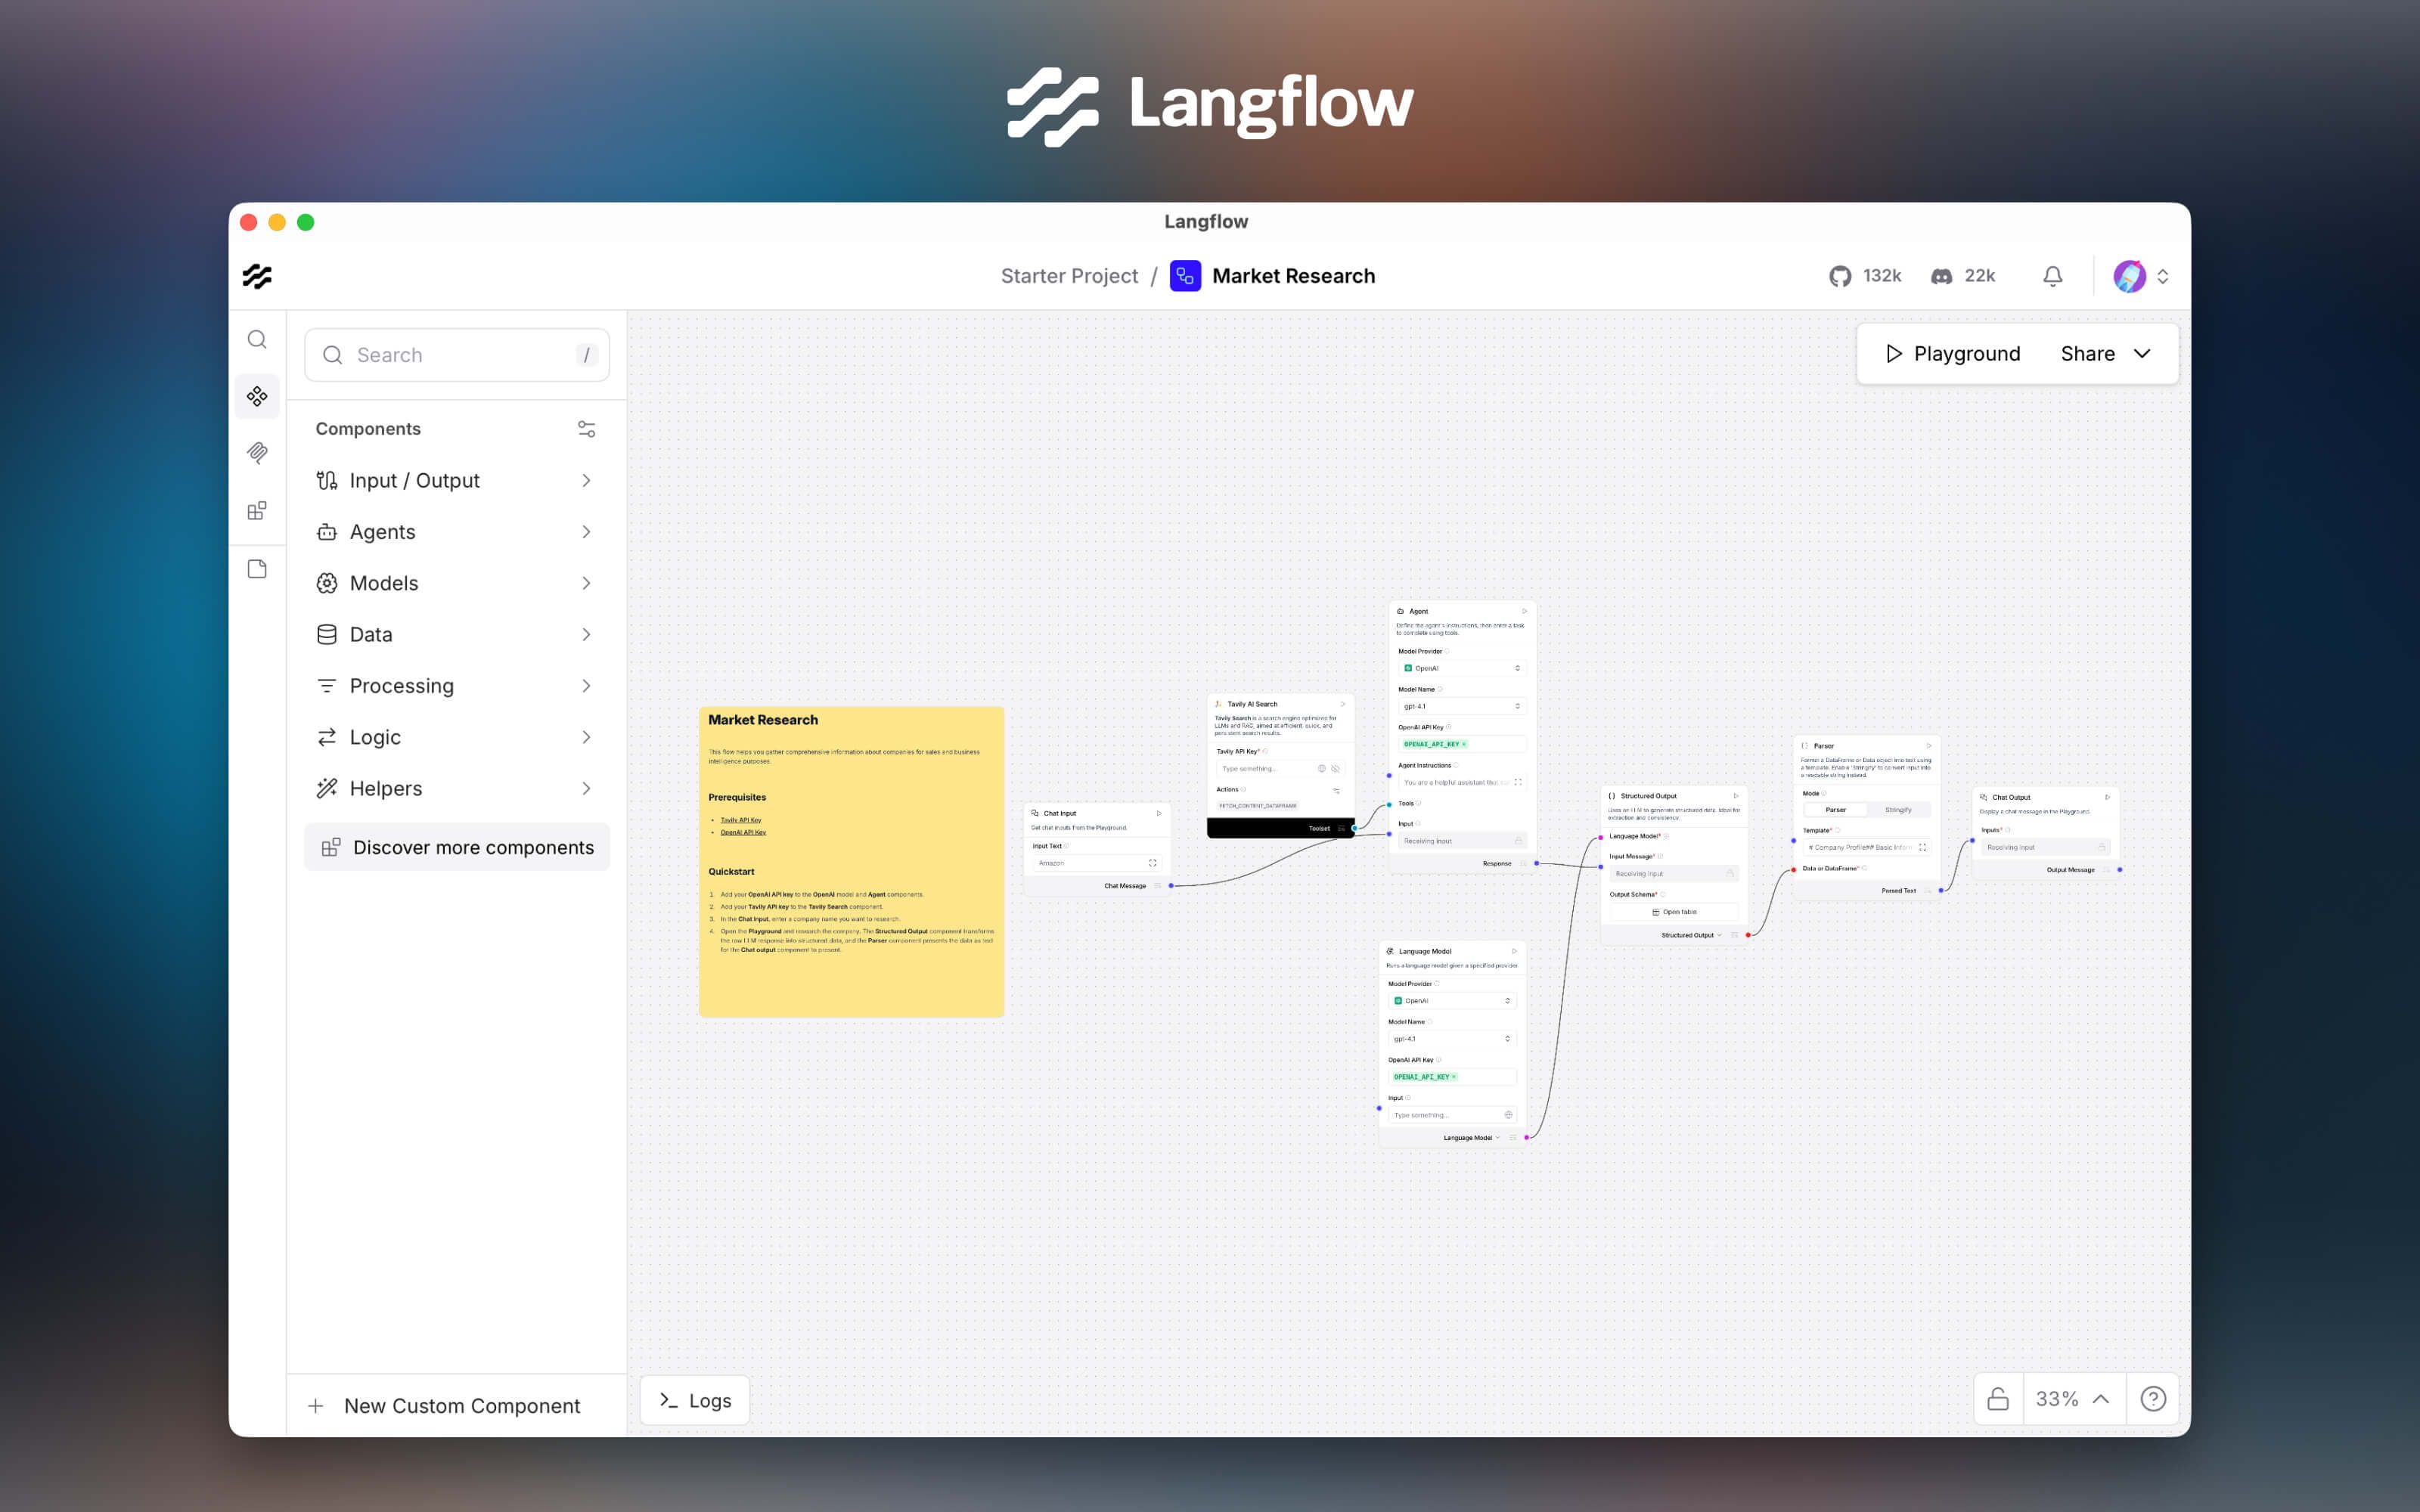Viewport: 2420px width, 1512px height.
Task: Select the components icon in sidebar
Action: pyautogui.click(x=257, y=396)
